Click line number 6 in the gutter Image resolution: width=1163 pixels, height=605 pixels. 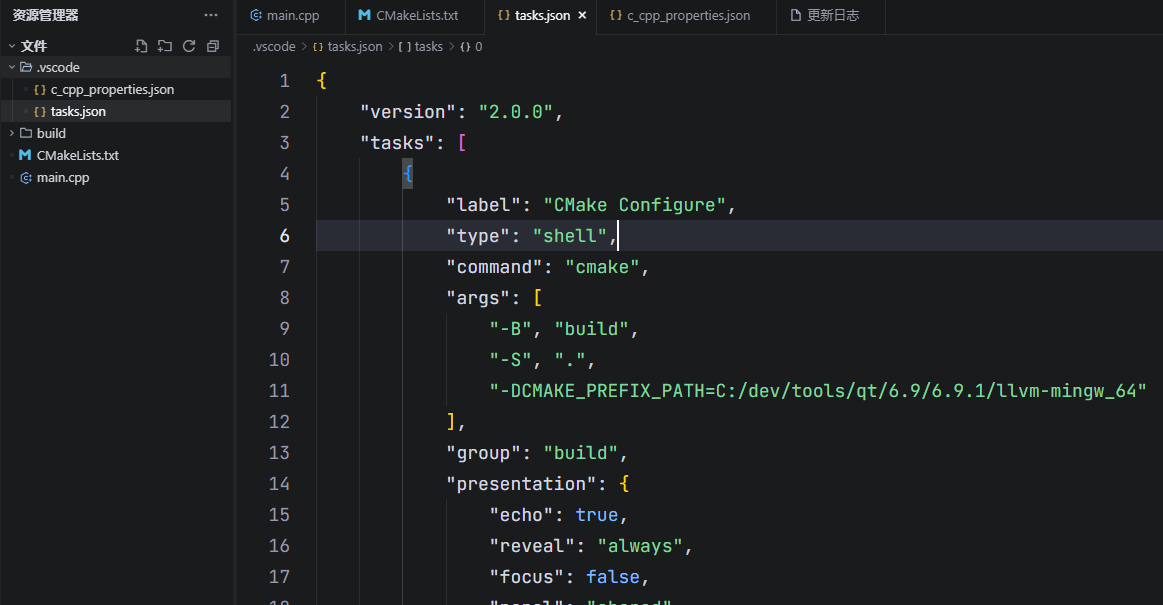285,235
